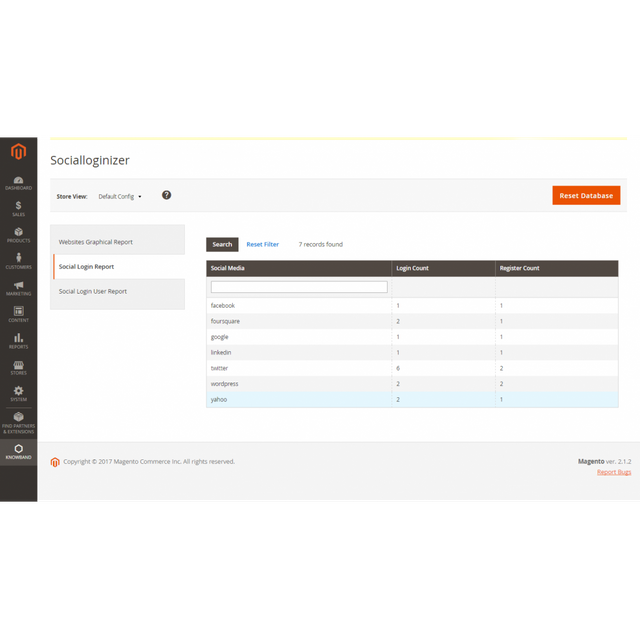Select the foursquare row
This screenshot has height=640, width=640.
click(412, 322)
